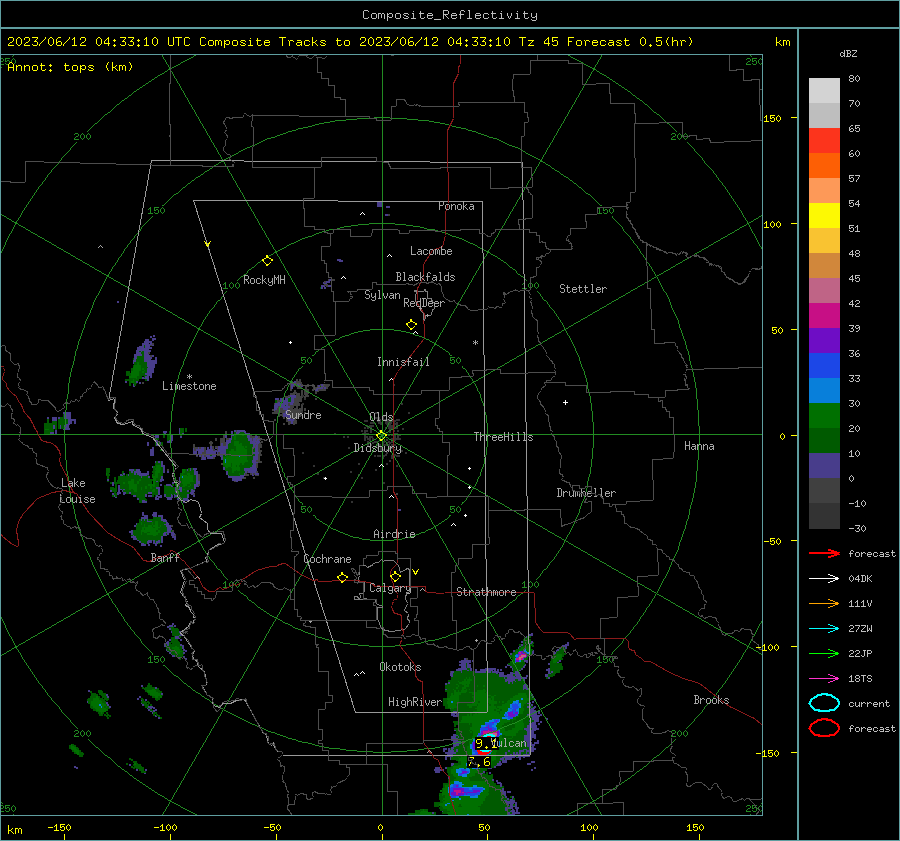
Task: Click the Calgary city label
Action: coord(390,588)
